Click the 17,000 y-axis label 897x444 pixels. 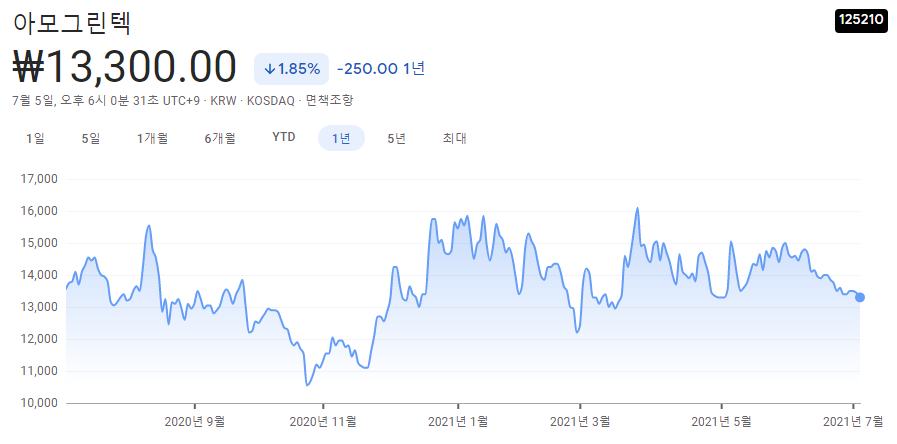39,179
